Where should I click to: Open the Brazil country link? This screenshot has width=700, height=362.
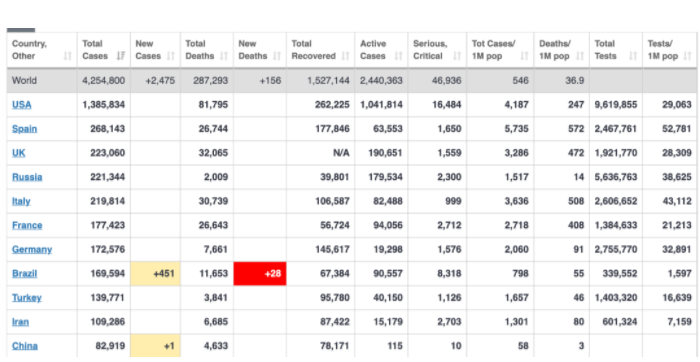(x=25, y=274)
